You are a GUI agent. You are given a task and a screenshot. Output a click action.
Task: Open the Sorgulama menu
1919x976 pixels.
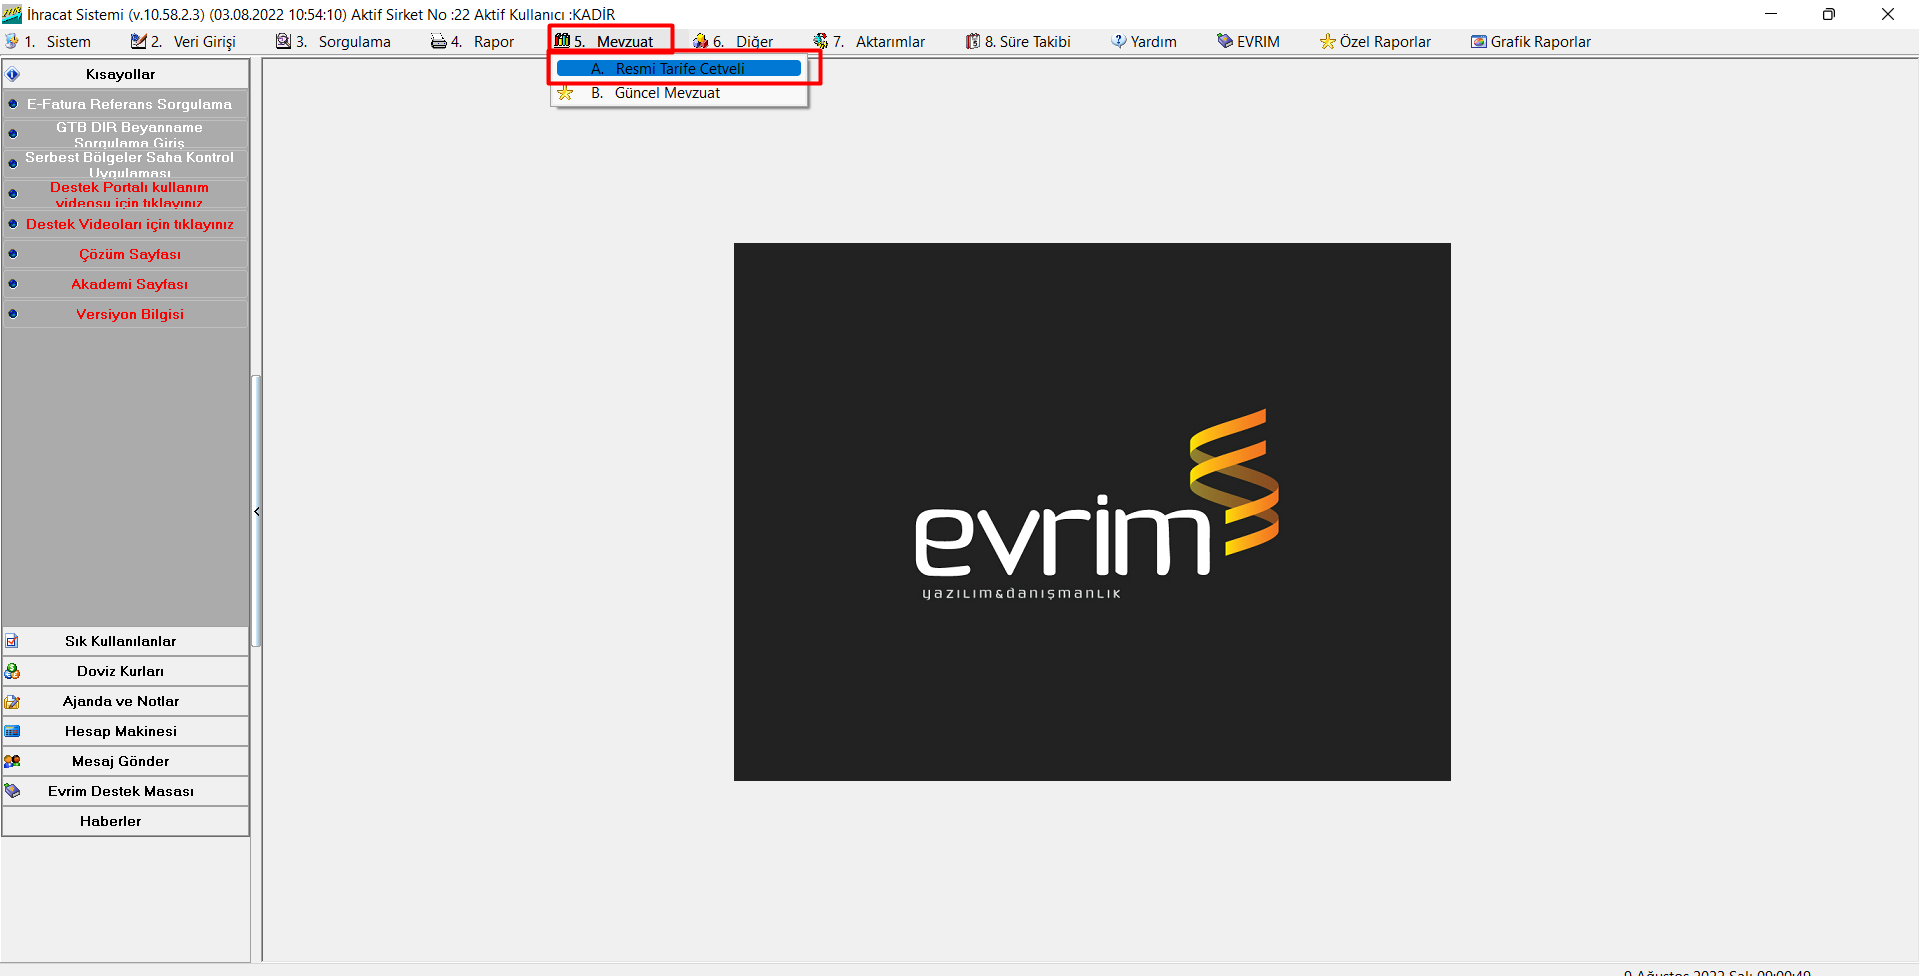pyautogui.click(x=334, y=42)
